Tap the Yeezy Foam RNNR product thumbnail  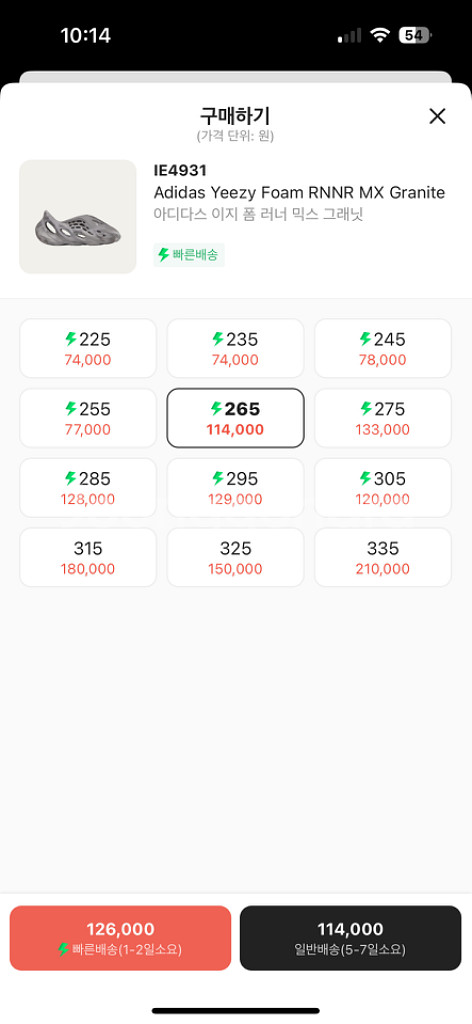pyautogui.click(x=78, y=217)
